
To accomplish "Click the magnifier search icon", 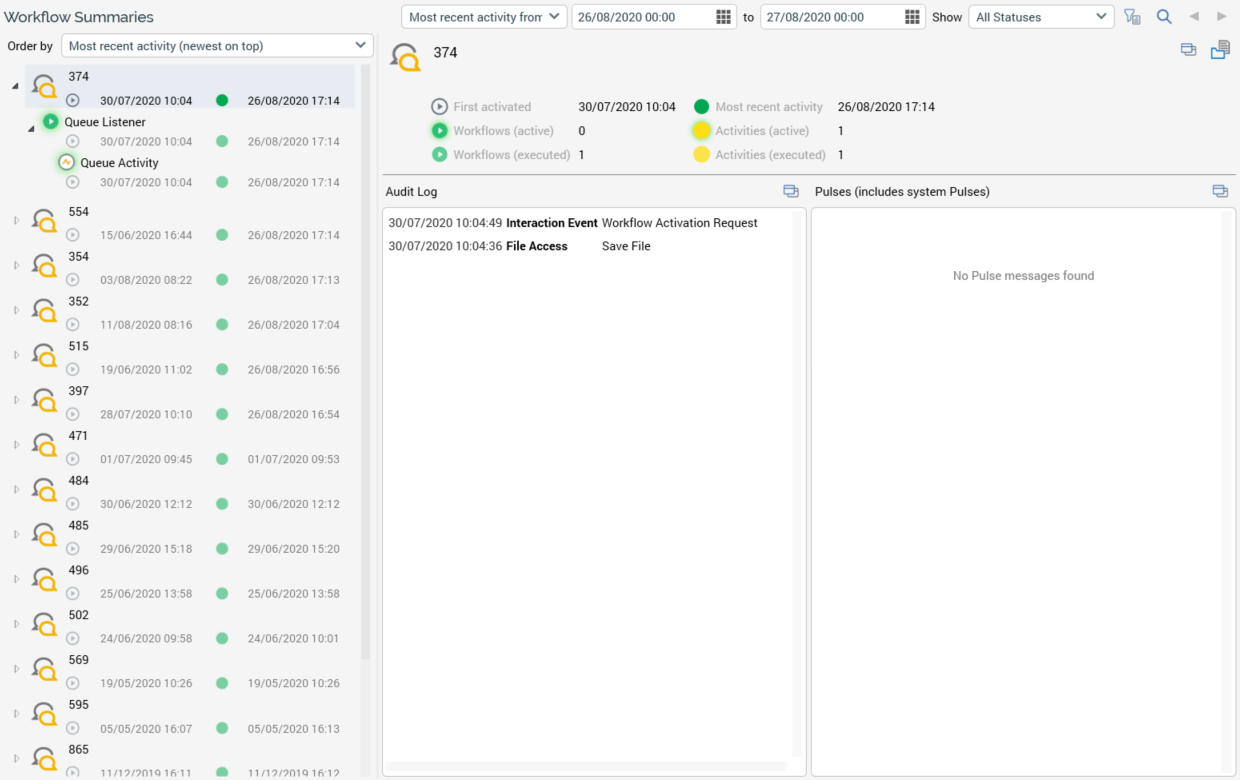I will coord(1164,17).
